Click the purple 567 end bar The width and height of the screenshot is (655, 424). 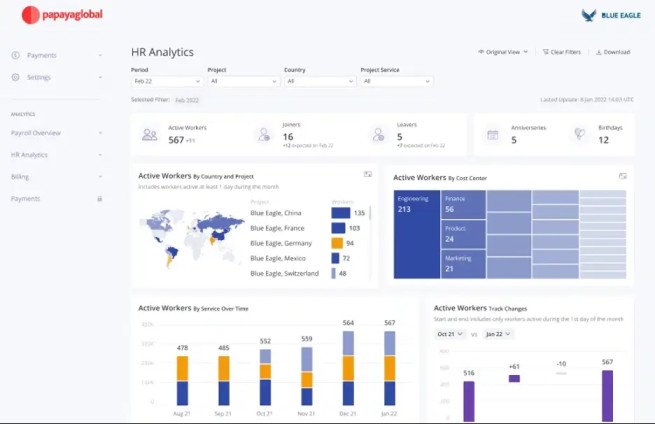tap(607, 396)
